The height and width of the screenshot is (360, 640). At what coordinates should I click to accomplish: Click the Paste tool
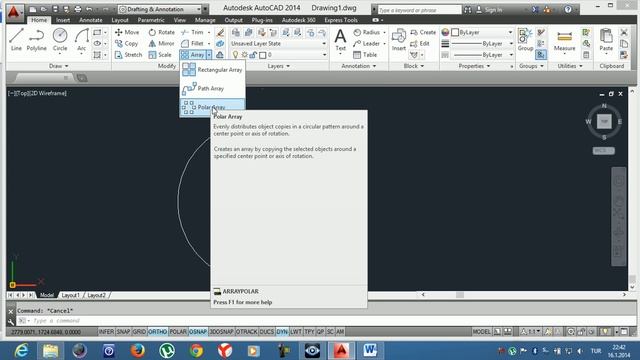(606, 40)
